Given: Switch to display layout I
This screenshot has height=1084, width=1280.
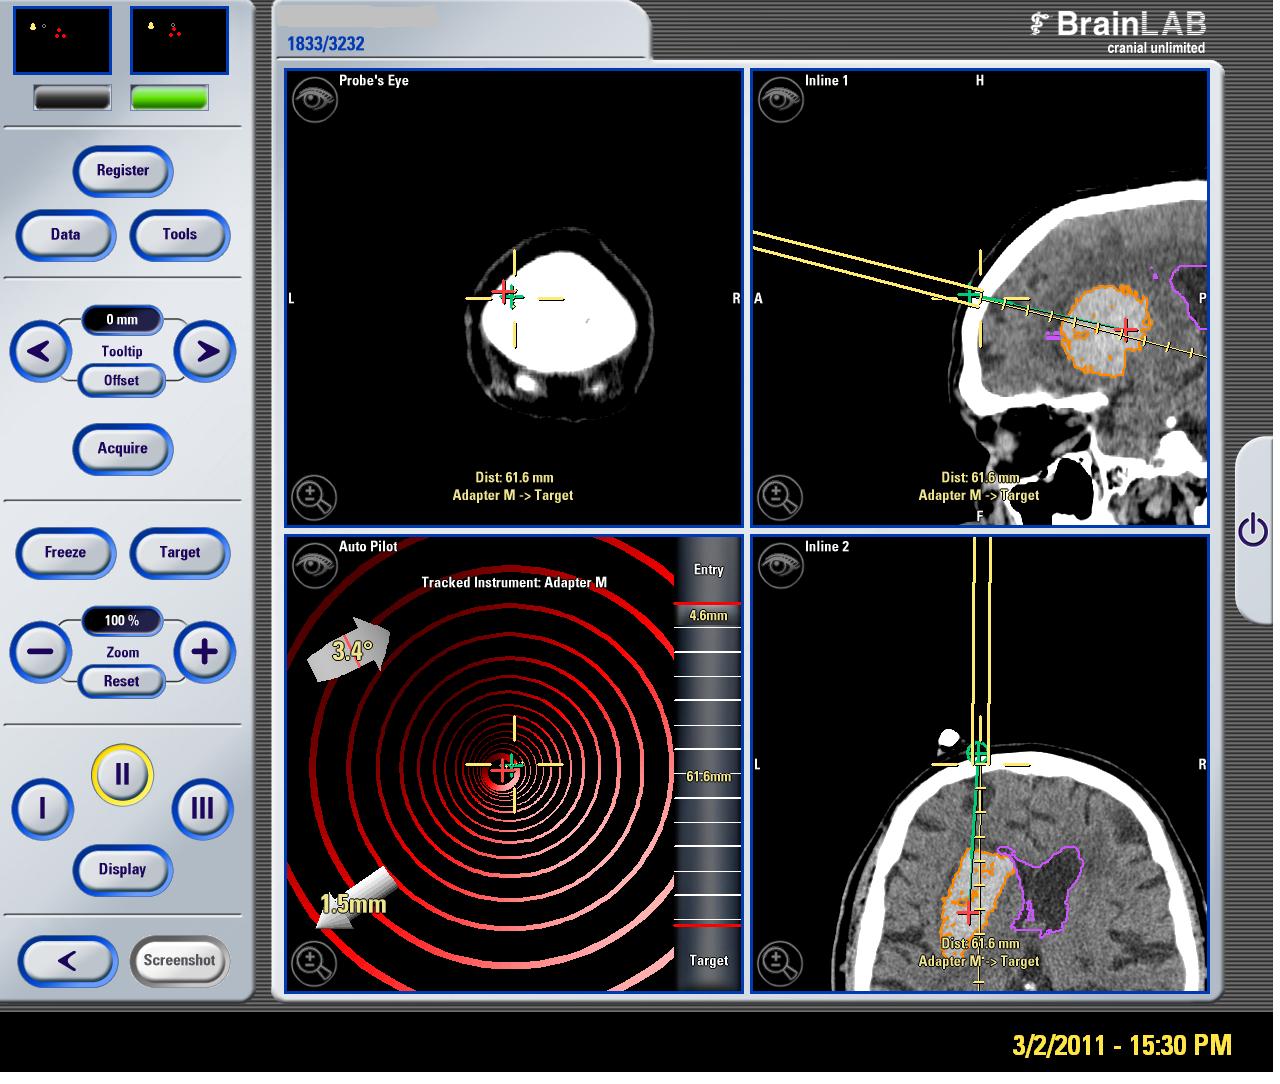Looking at the screenshot, I should (x=42, y=809).
